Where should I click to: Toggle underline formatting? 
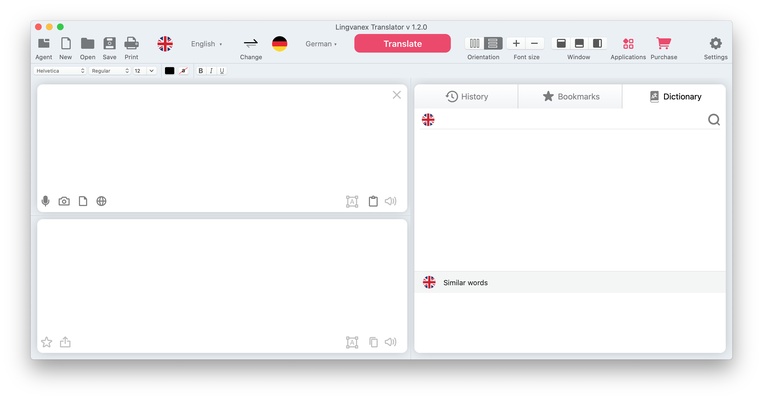(x=222, y=71)
